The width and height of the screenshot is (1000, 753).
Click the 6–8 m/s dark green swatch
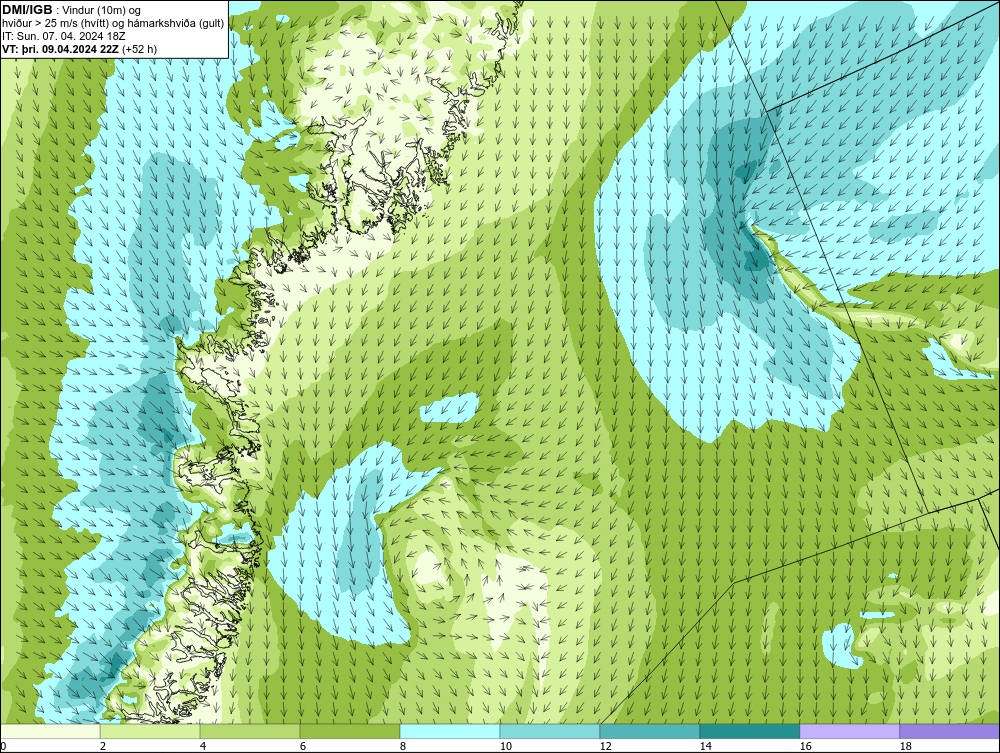tap(350, 731)
